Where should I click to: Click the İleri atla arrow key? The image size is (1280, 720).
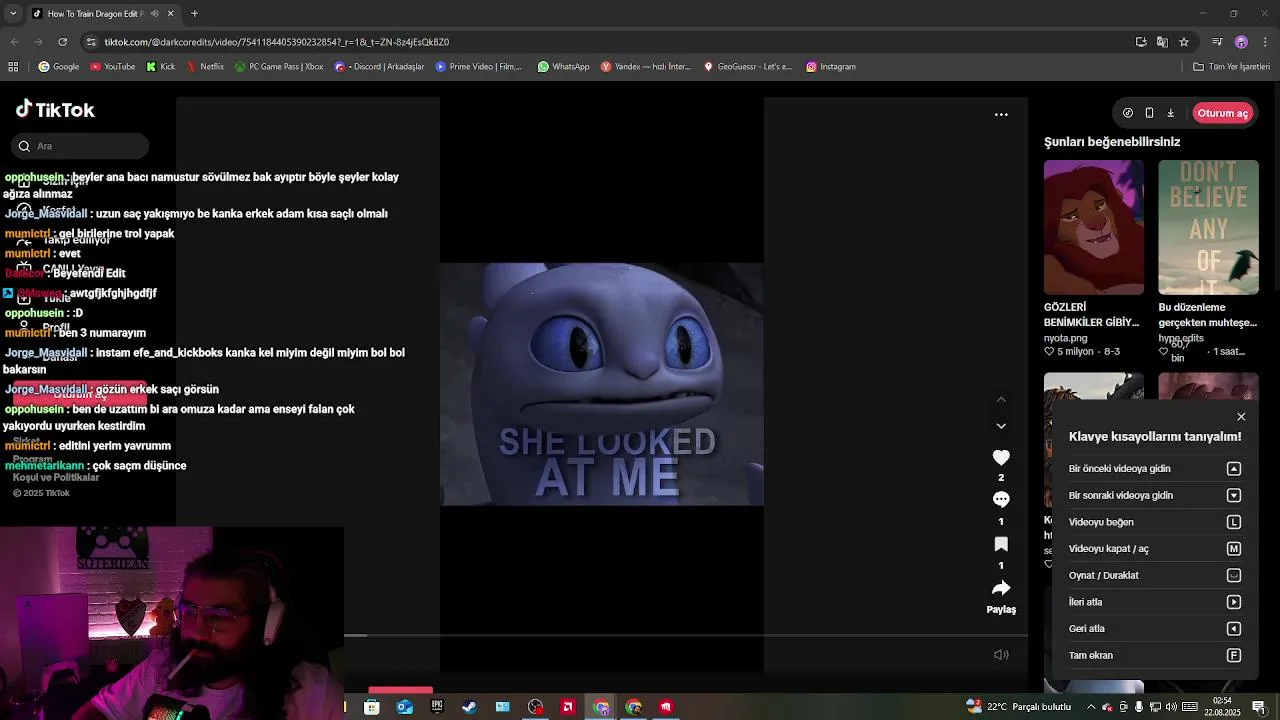point(1234,602)
